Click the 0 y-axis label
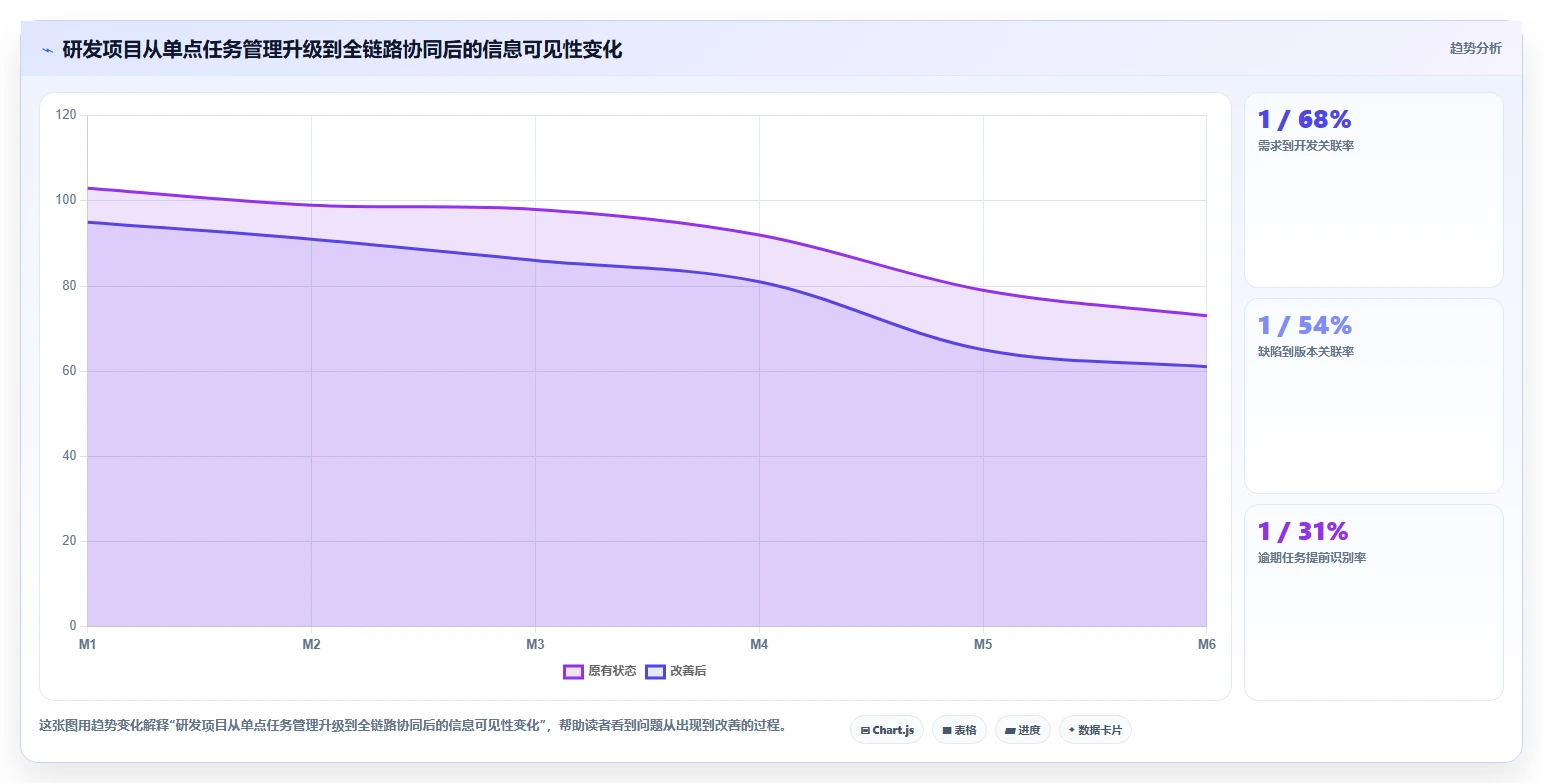The width and height of the screenshot is (1543, 783). tap(73, 626)
